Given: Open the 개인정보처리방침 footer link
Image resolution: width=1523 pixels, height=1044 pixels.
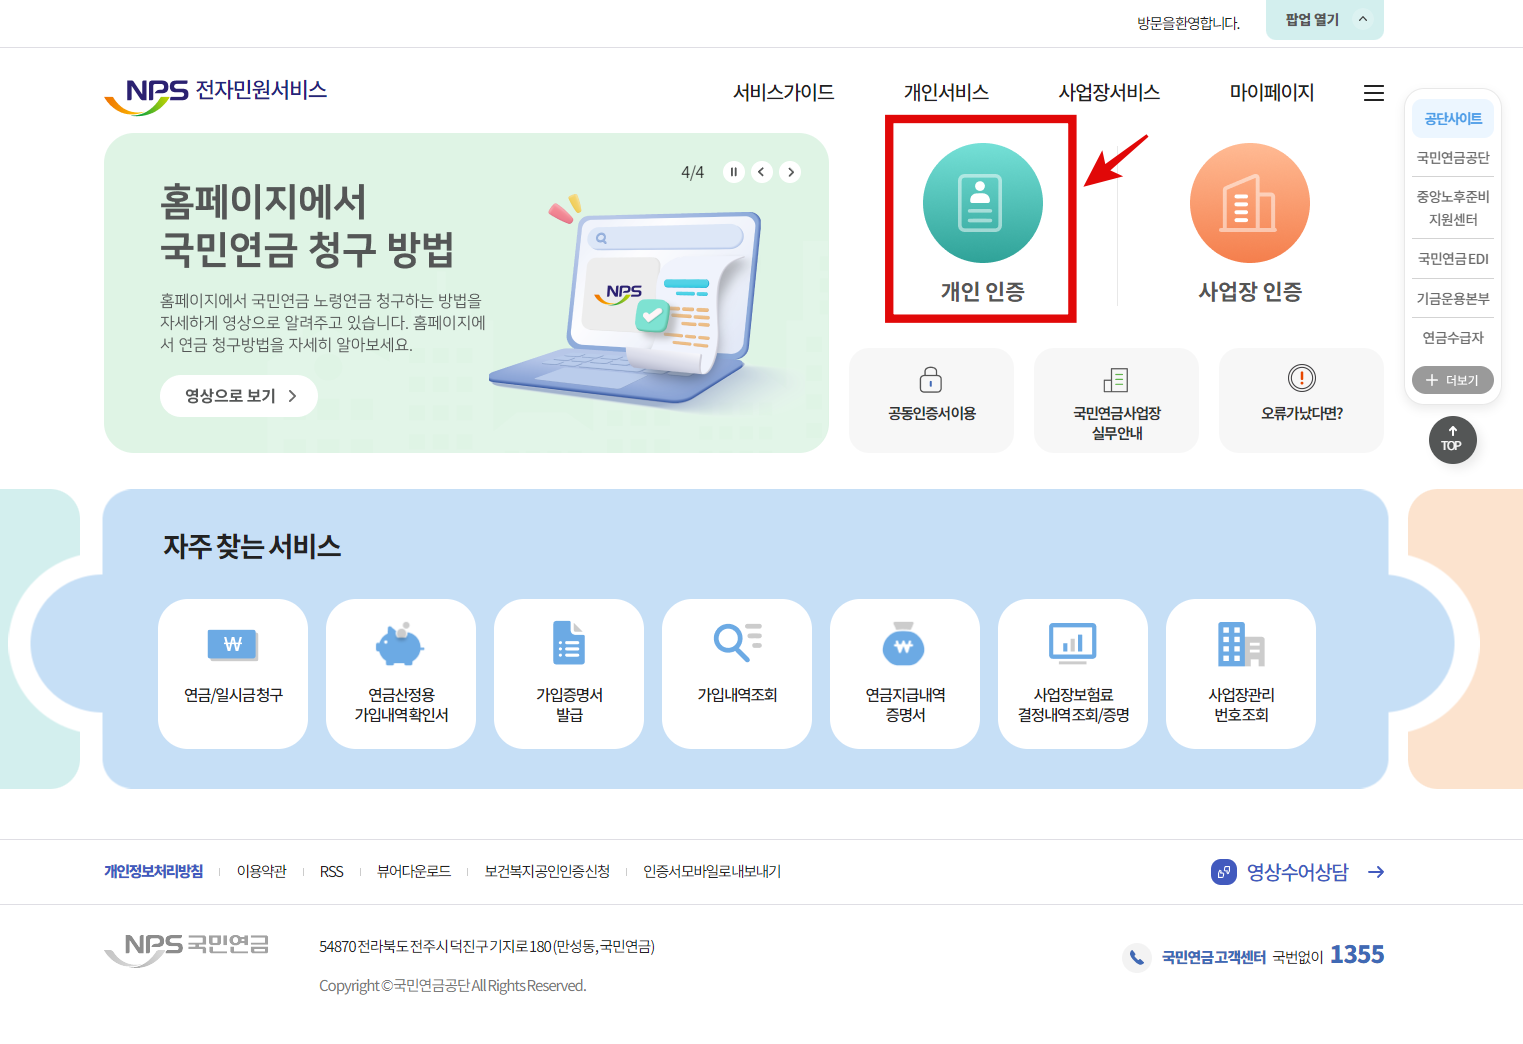Looking at the screenshot, I should [153, 871].
